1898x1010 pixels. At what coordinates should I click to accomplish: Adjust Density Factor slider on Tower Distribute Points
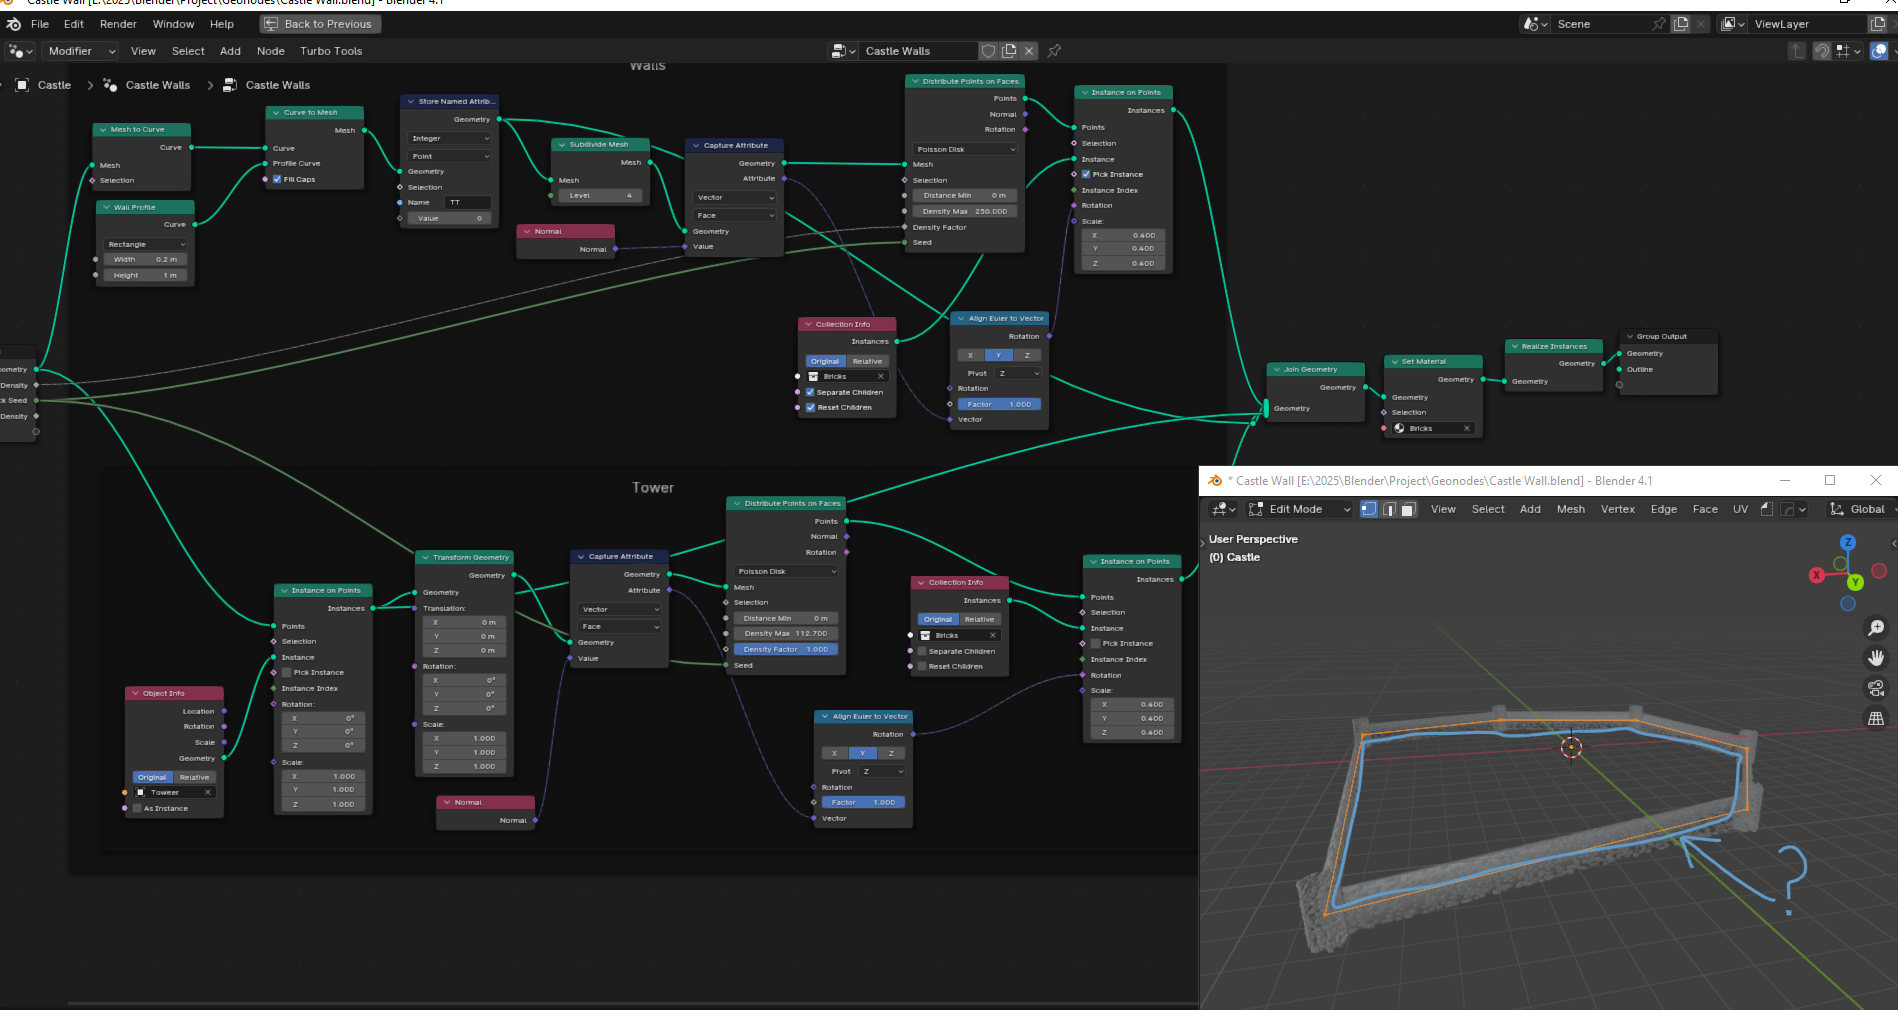tap(786, 649)
